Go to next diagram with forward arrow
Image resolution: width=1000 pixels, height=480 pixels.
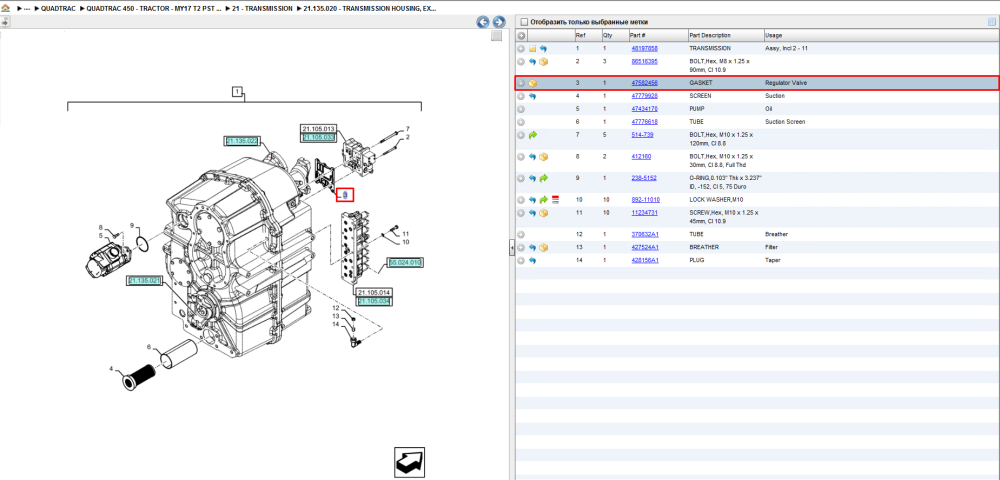point(499,22)
